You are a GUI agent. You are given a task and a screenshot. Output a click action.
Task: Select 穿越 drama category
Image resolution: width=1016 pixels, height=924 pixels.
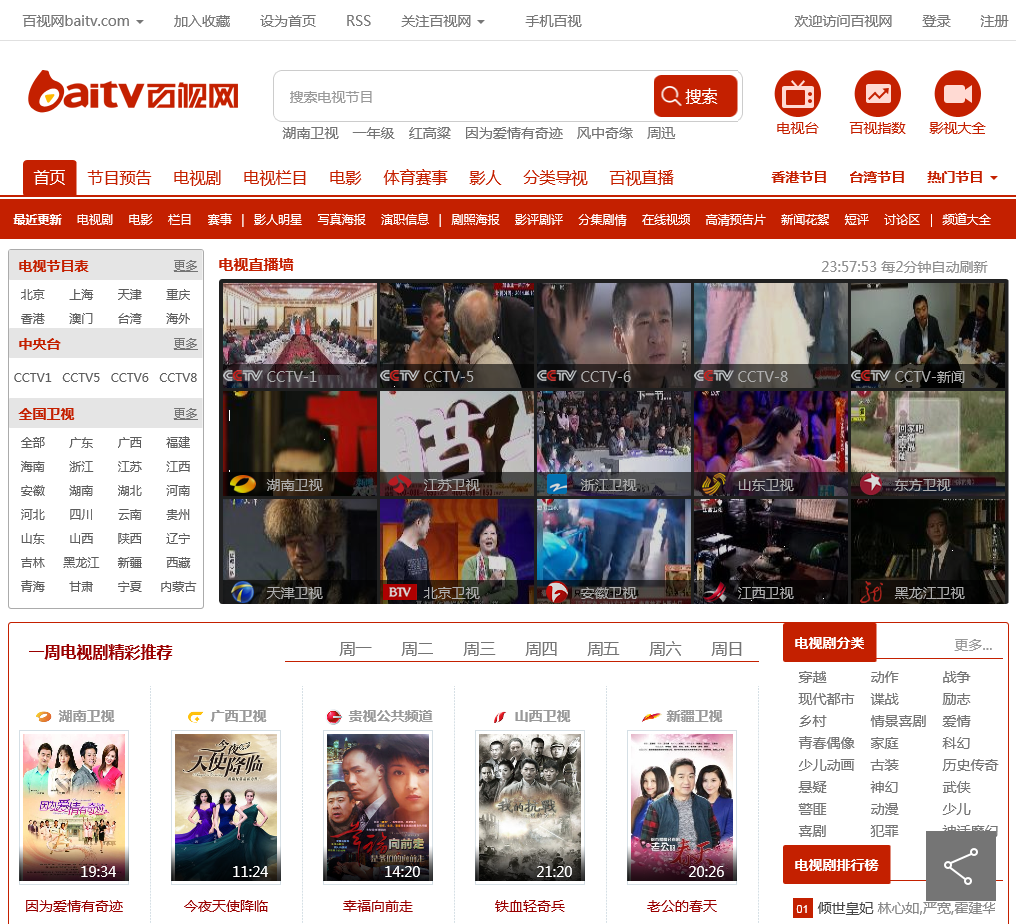click(813, 677)
